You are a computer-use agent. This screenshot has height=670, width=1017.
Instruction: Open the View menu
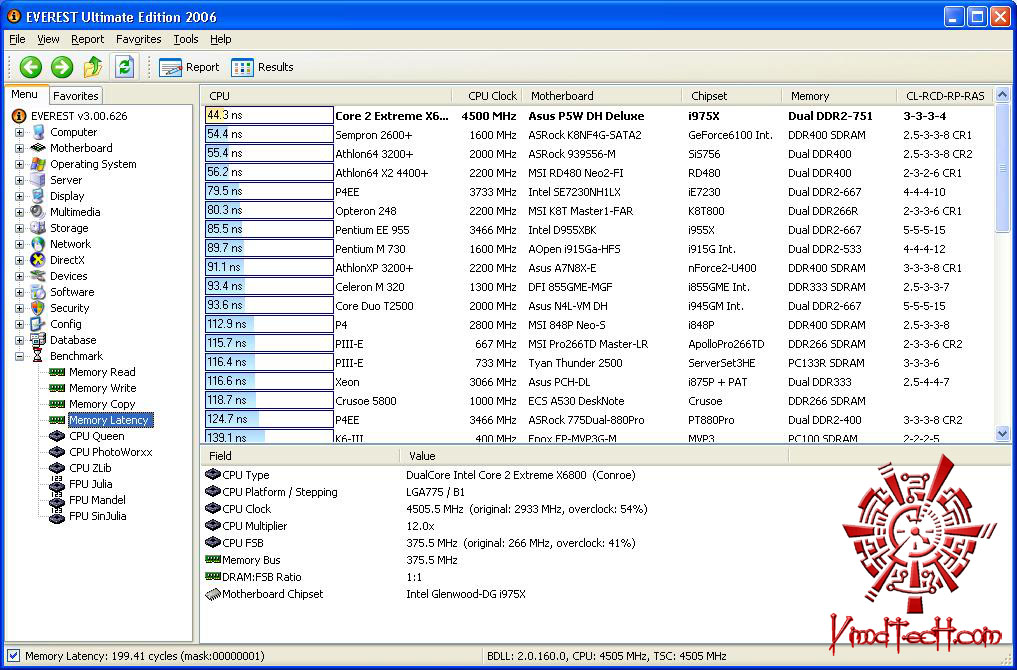(49, 40)
